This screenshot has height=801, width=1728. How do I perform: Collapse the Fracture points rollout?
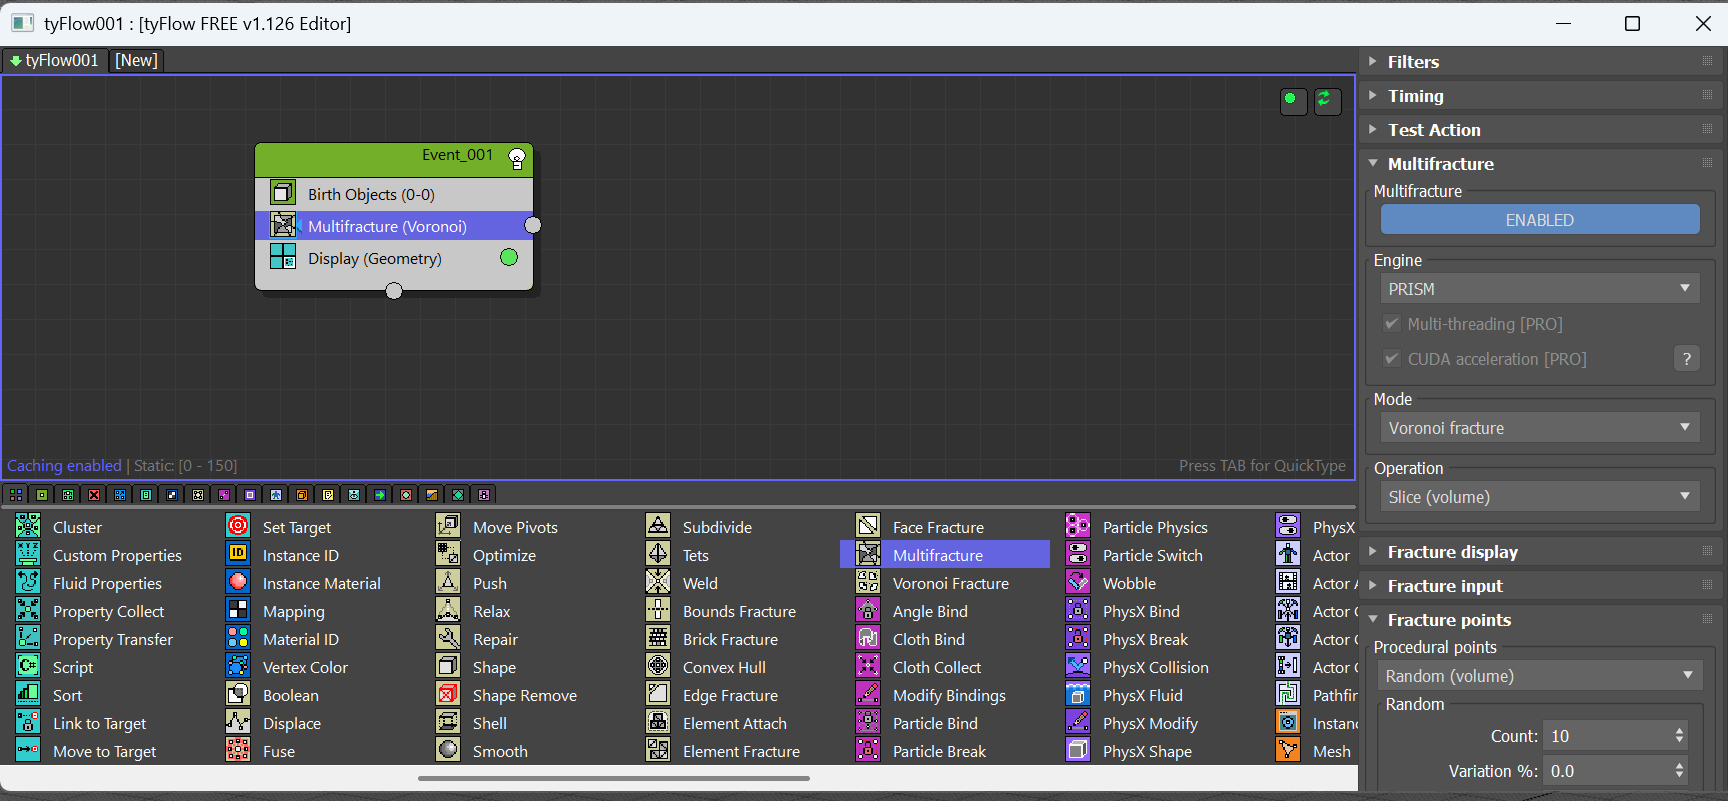pyautogui.click(x=1540, y=620)
